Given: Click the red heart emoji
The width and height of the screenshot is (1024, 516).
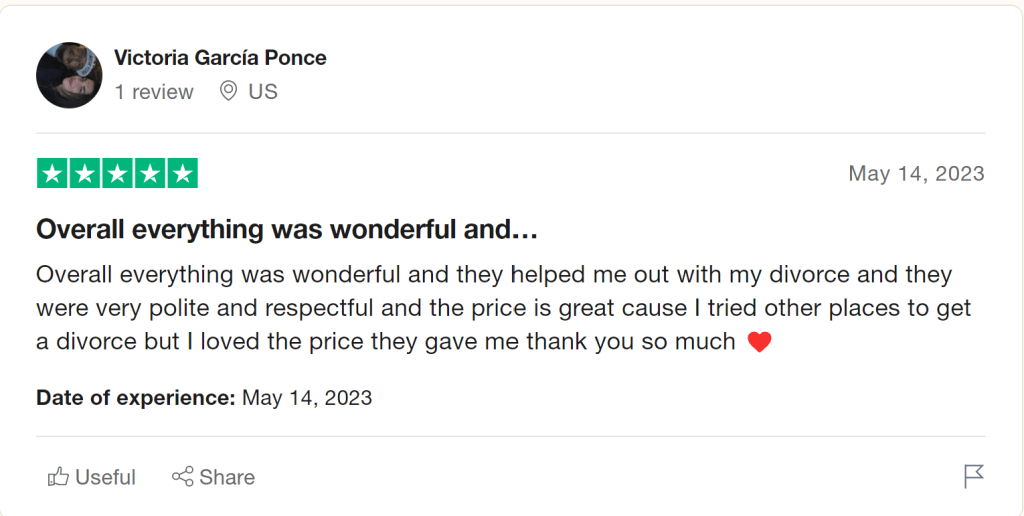Looking at the screenshot, I should (760, 342).
